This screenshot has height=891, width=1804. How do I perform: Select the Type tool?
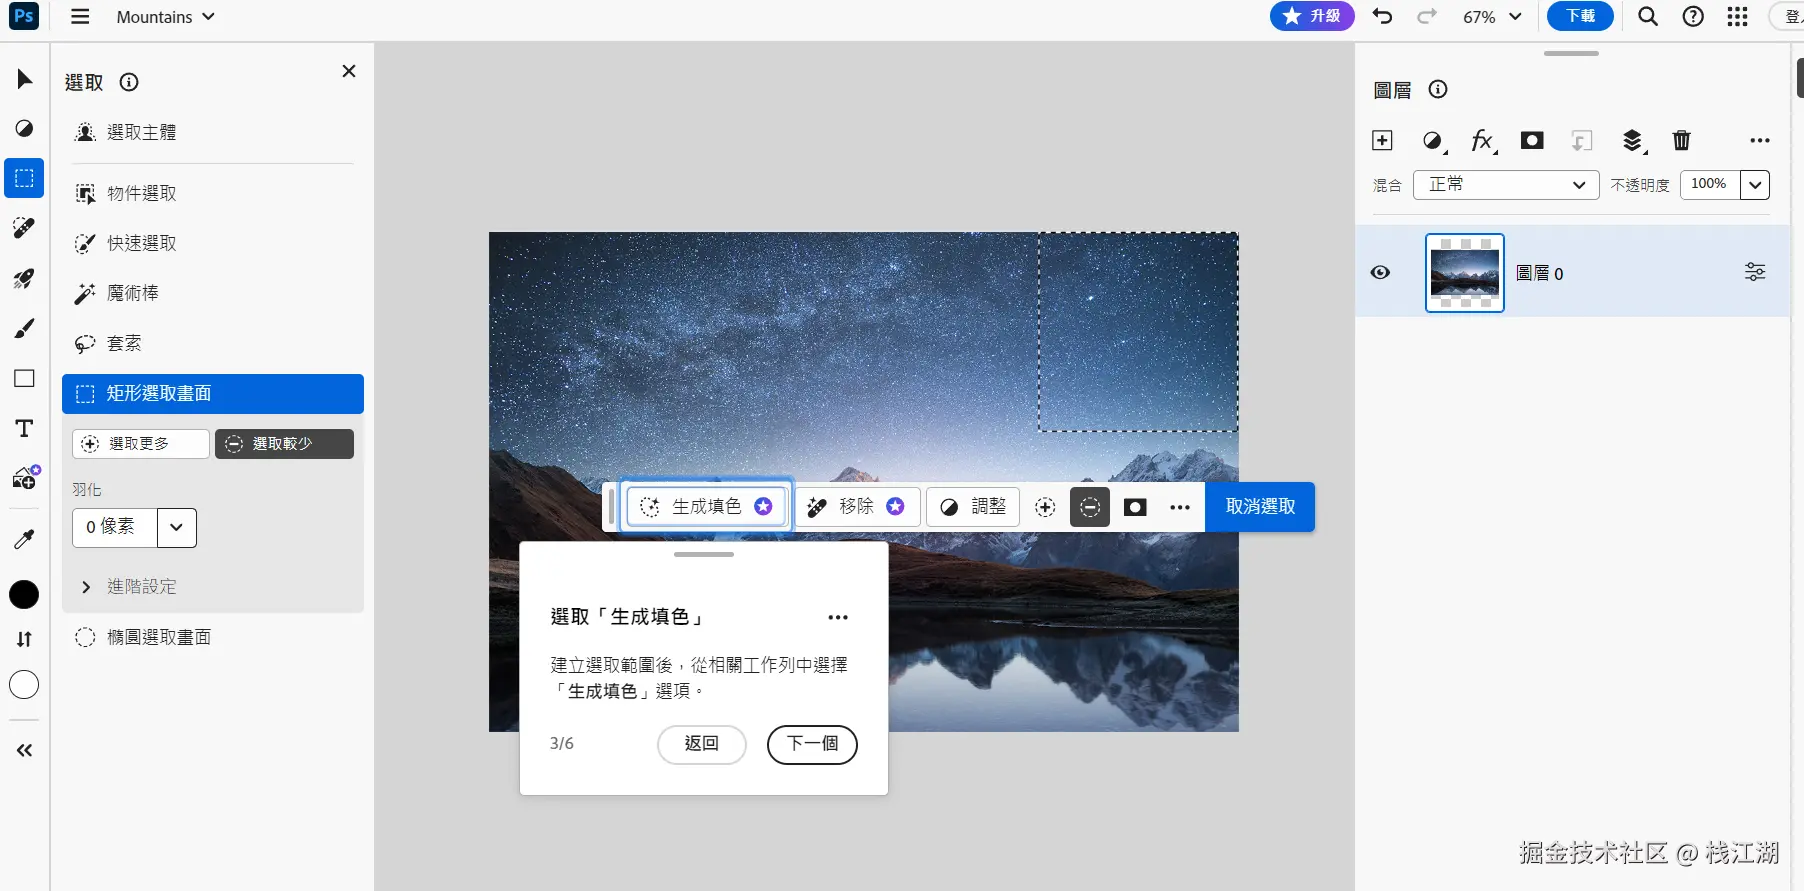coord(24,428)
